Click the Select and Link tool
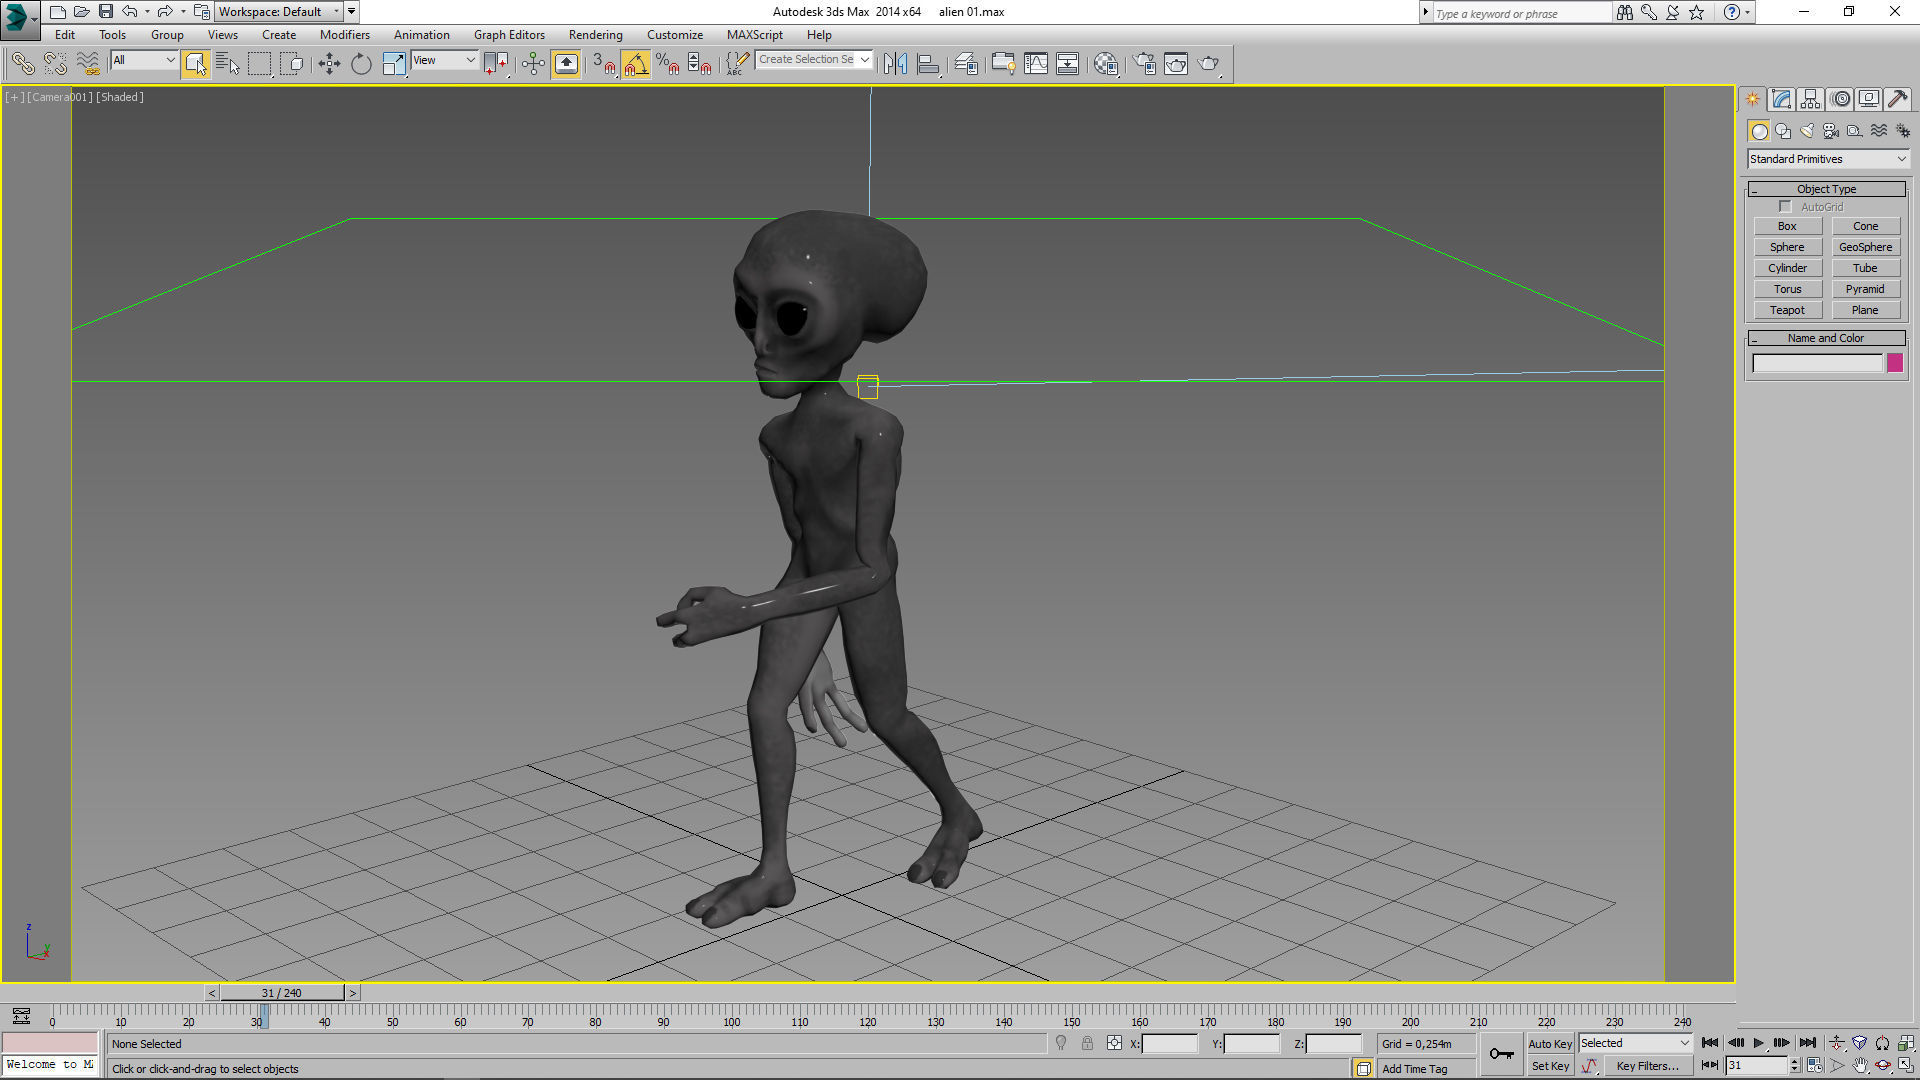The height and width of the screenshot is (1080, 1920). click(x=22, y=64)
